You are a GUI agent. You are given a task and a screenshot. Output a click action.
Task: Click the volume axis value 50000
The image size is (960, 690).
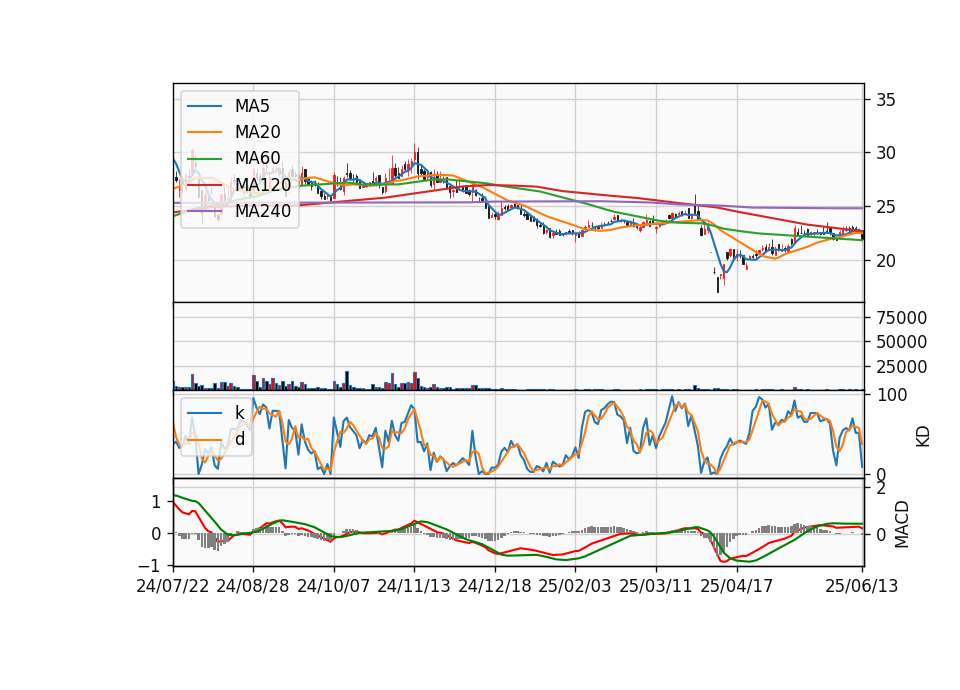pos(901,342)
